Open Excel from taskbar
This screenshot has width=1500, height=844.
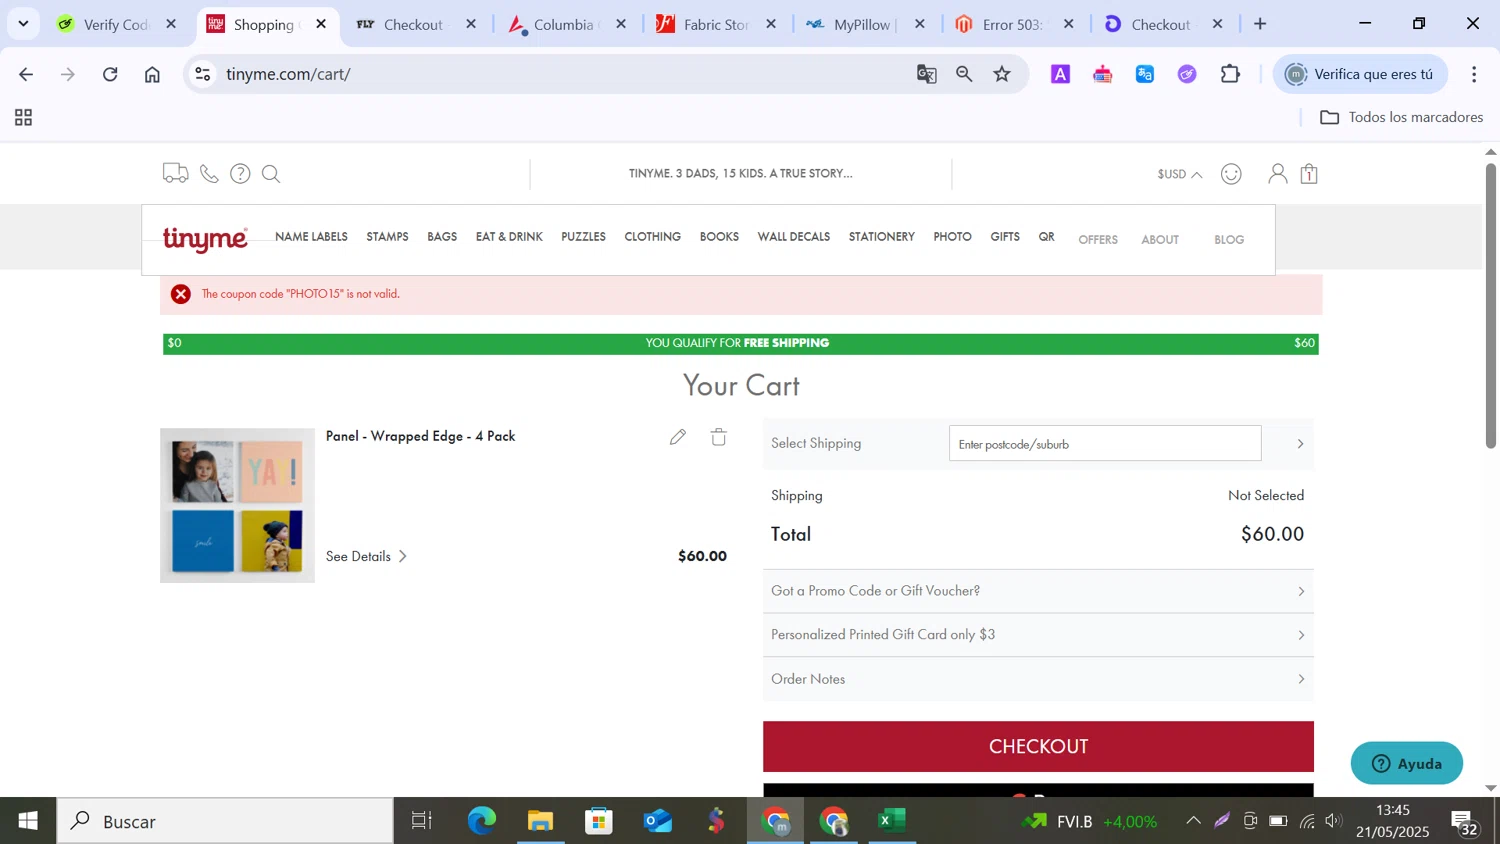coord(891,821)
